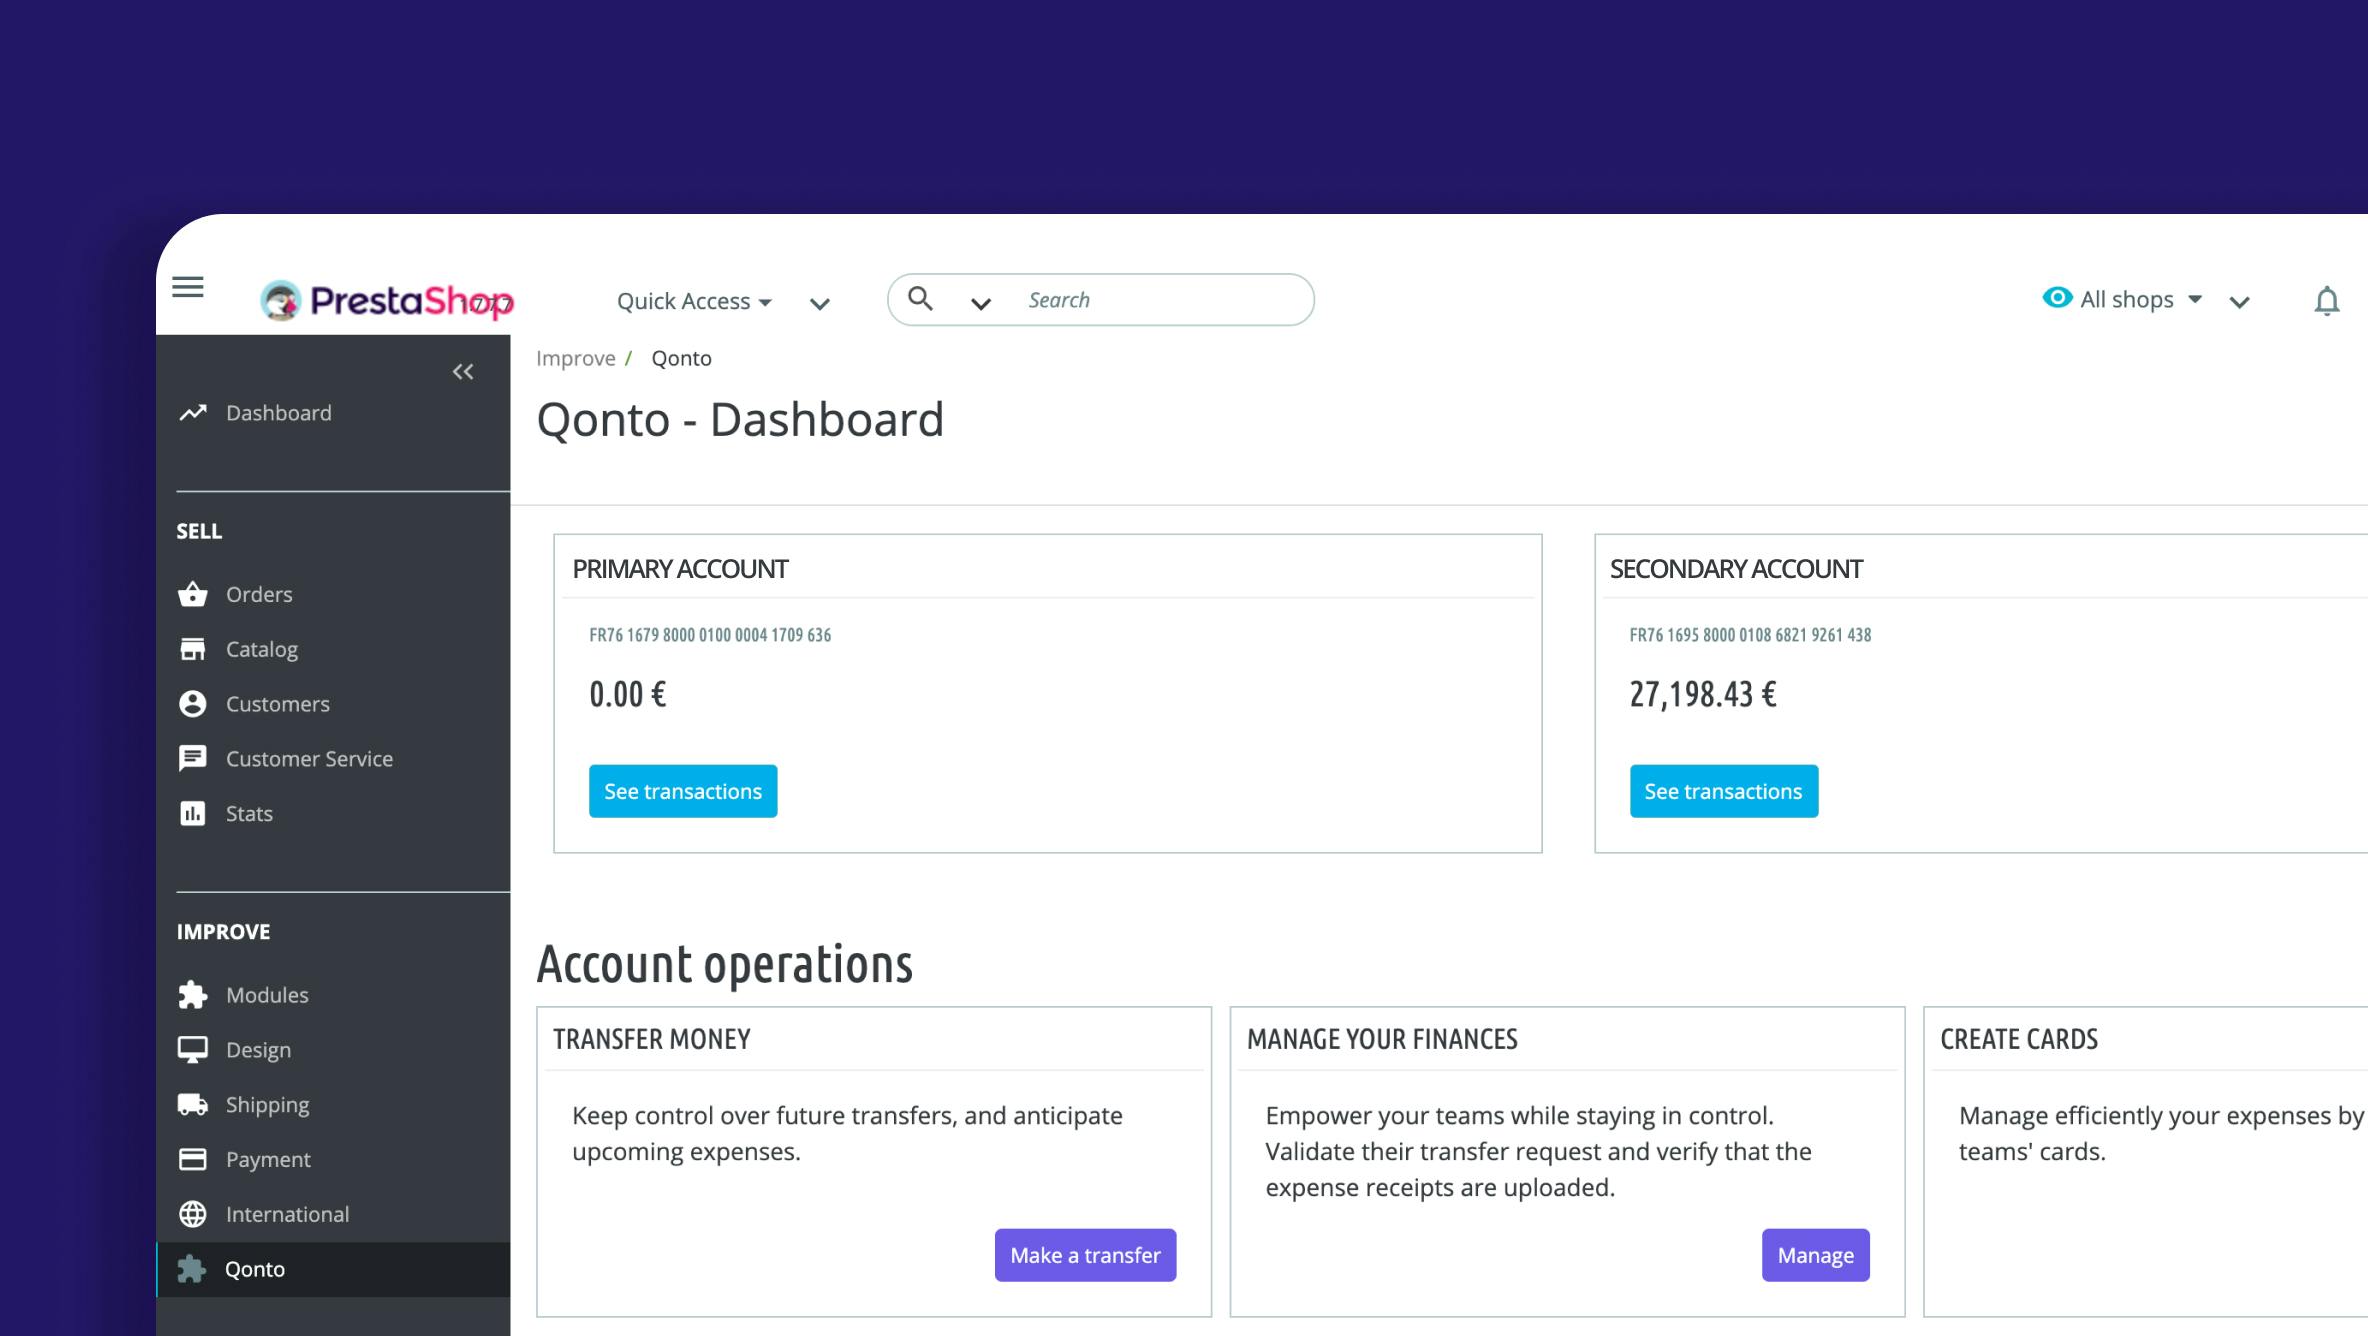Open International in the sidebar
This screenshot has height=1336, width=2368.
click(287, 1214)
